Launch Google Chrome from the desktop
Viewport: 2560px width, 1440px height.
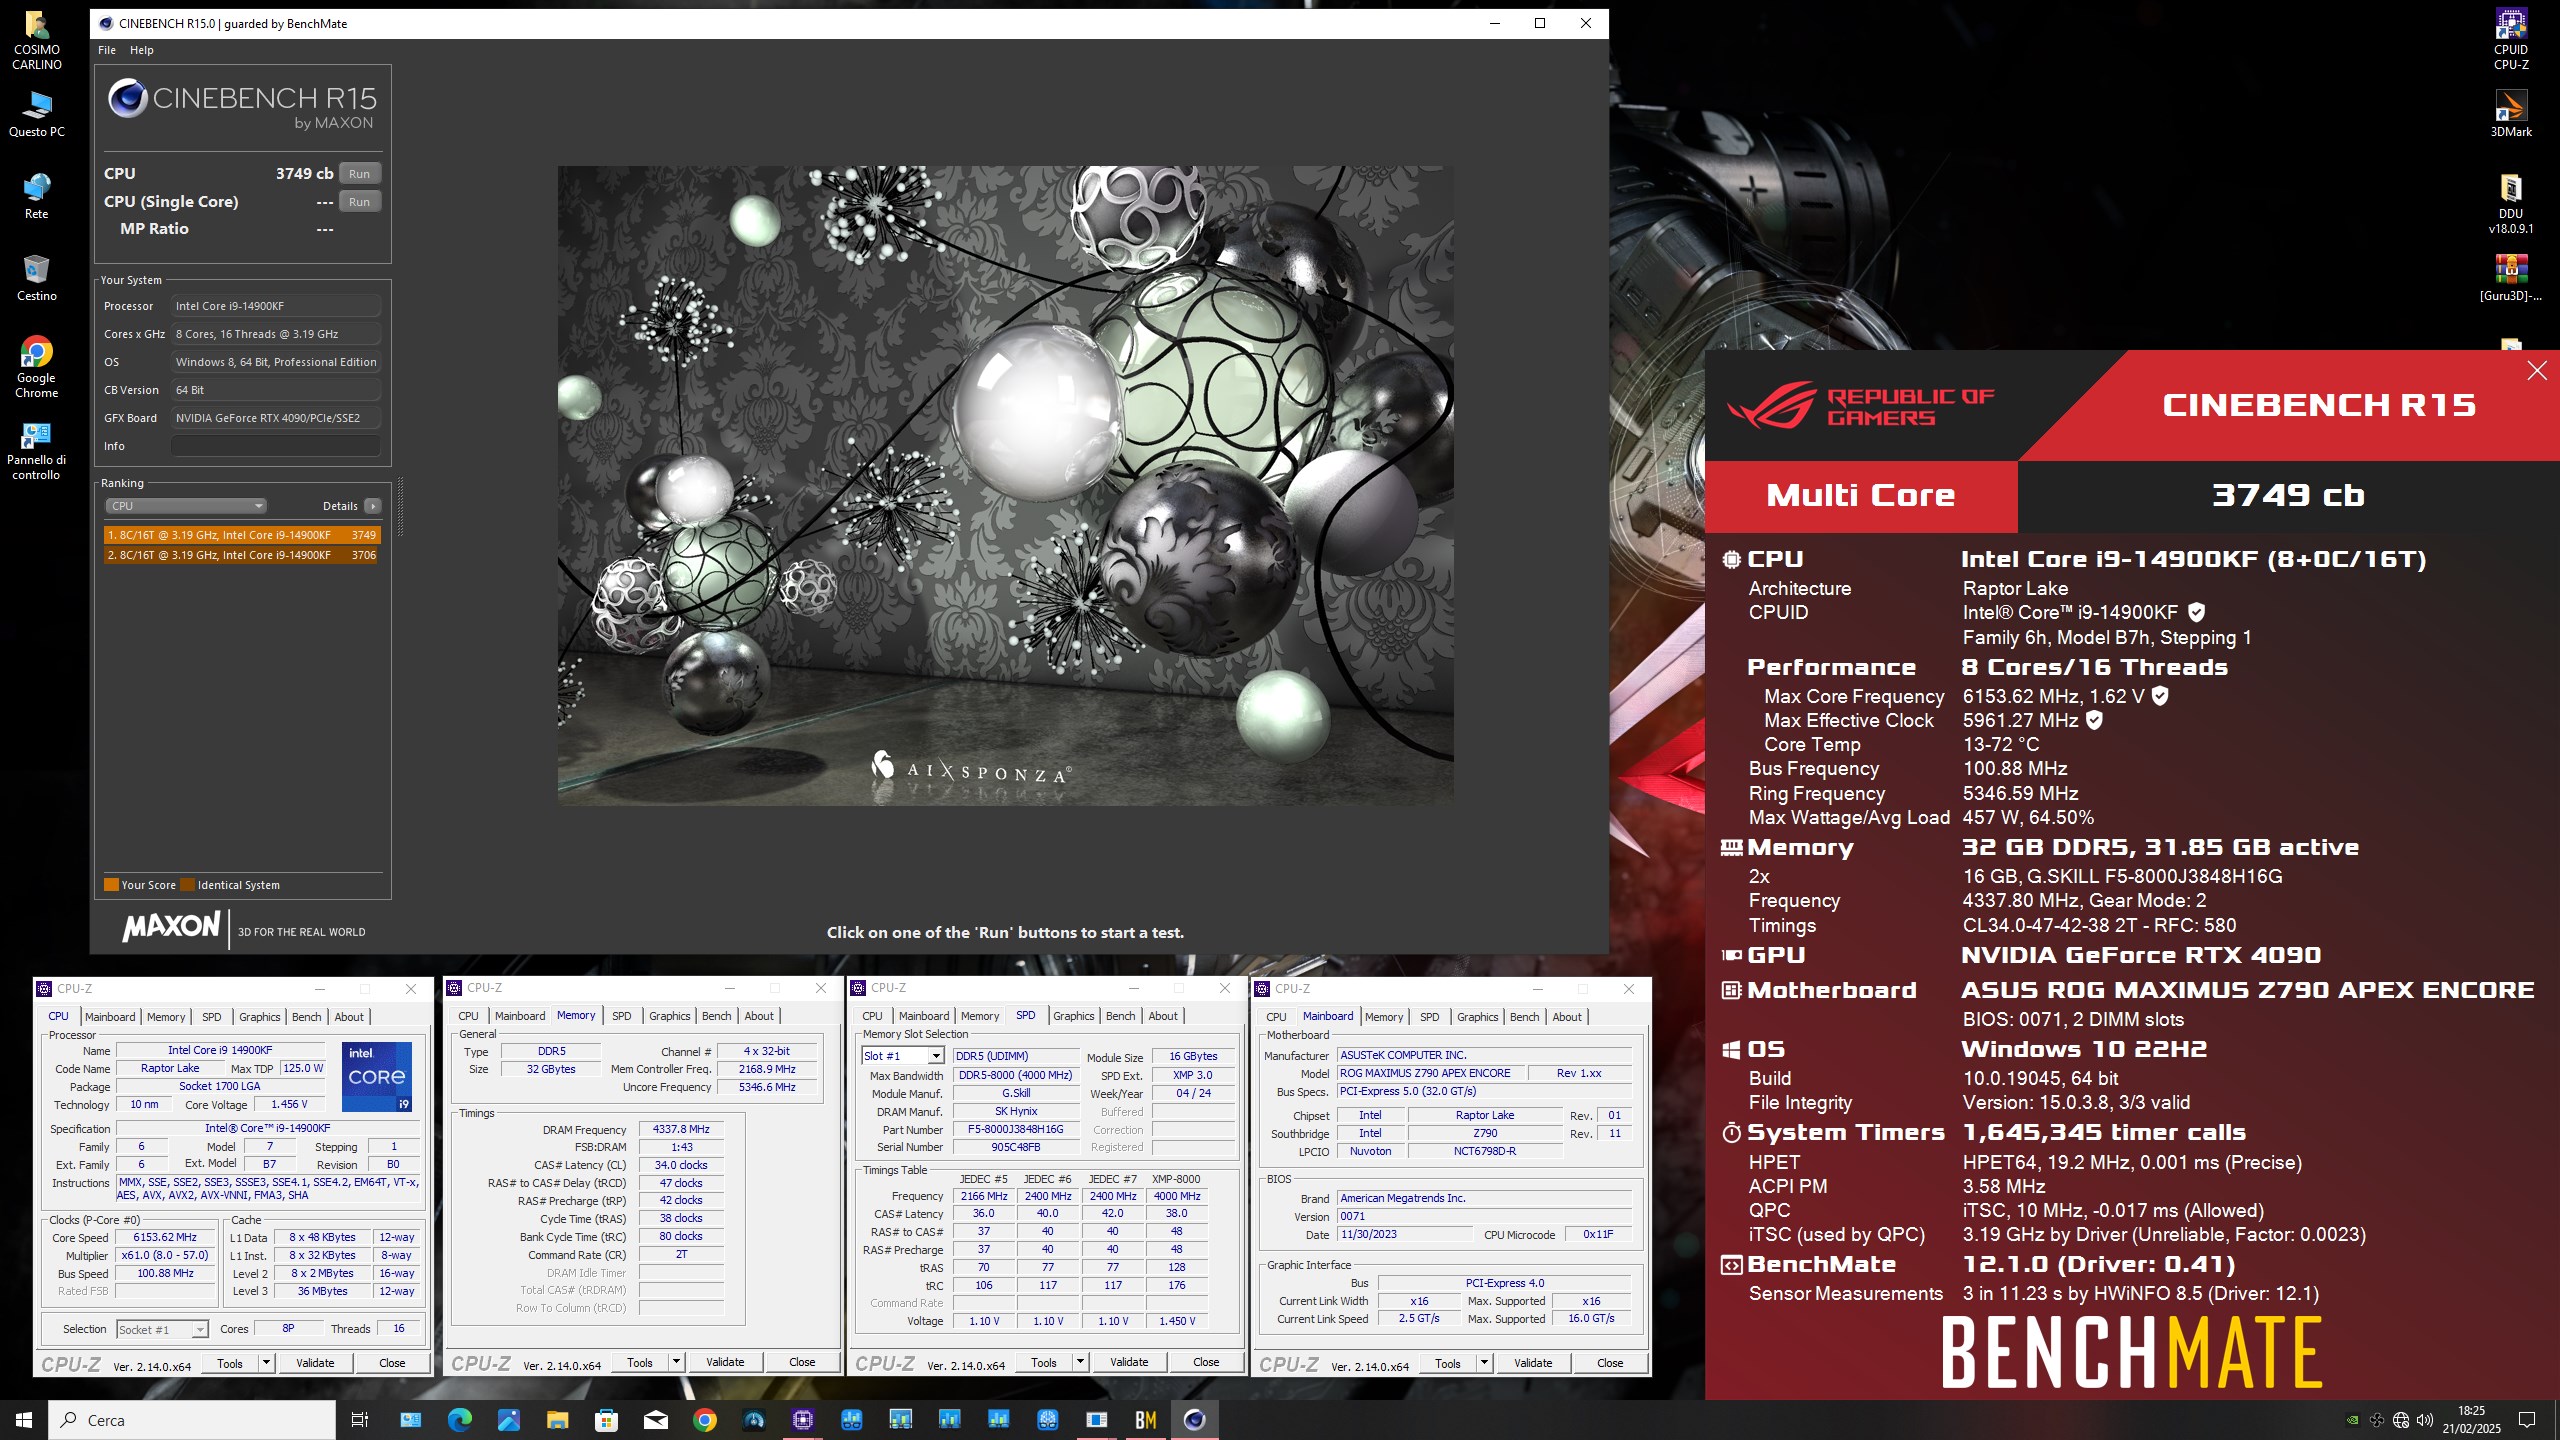click(x=37, y=367)
